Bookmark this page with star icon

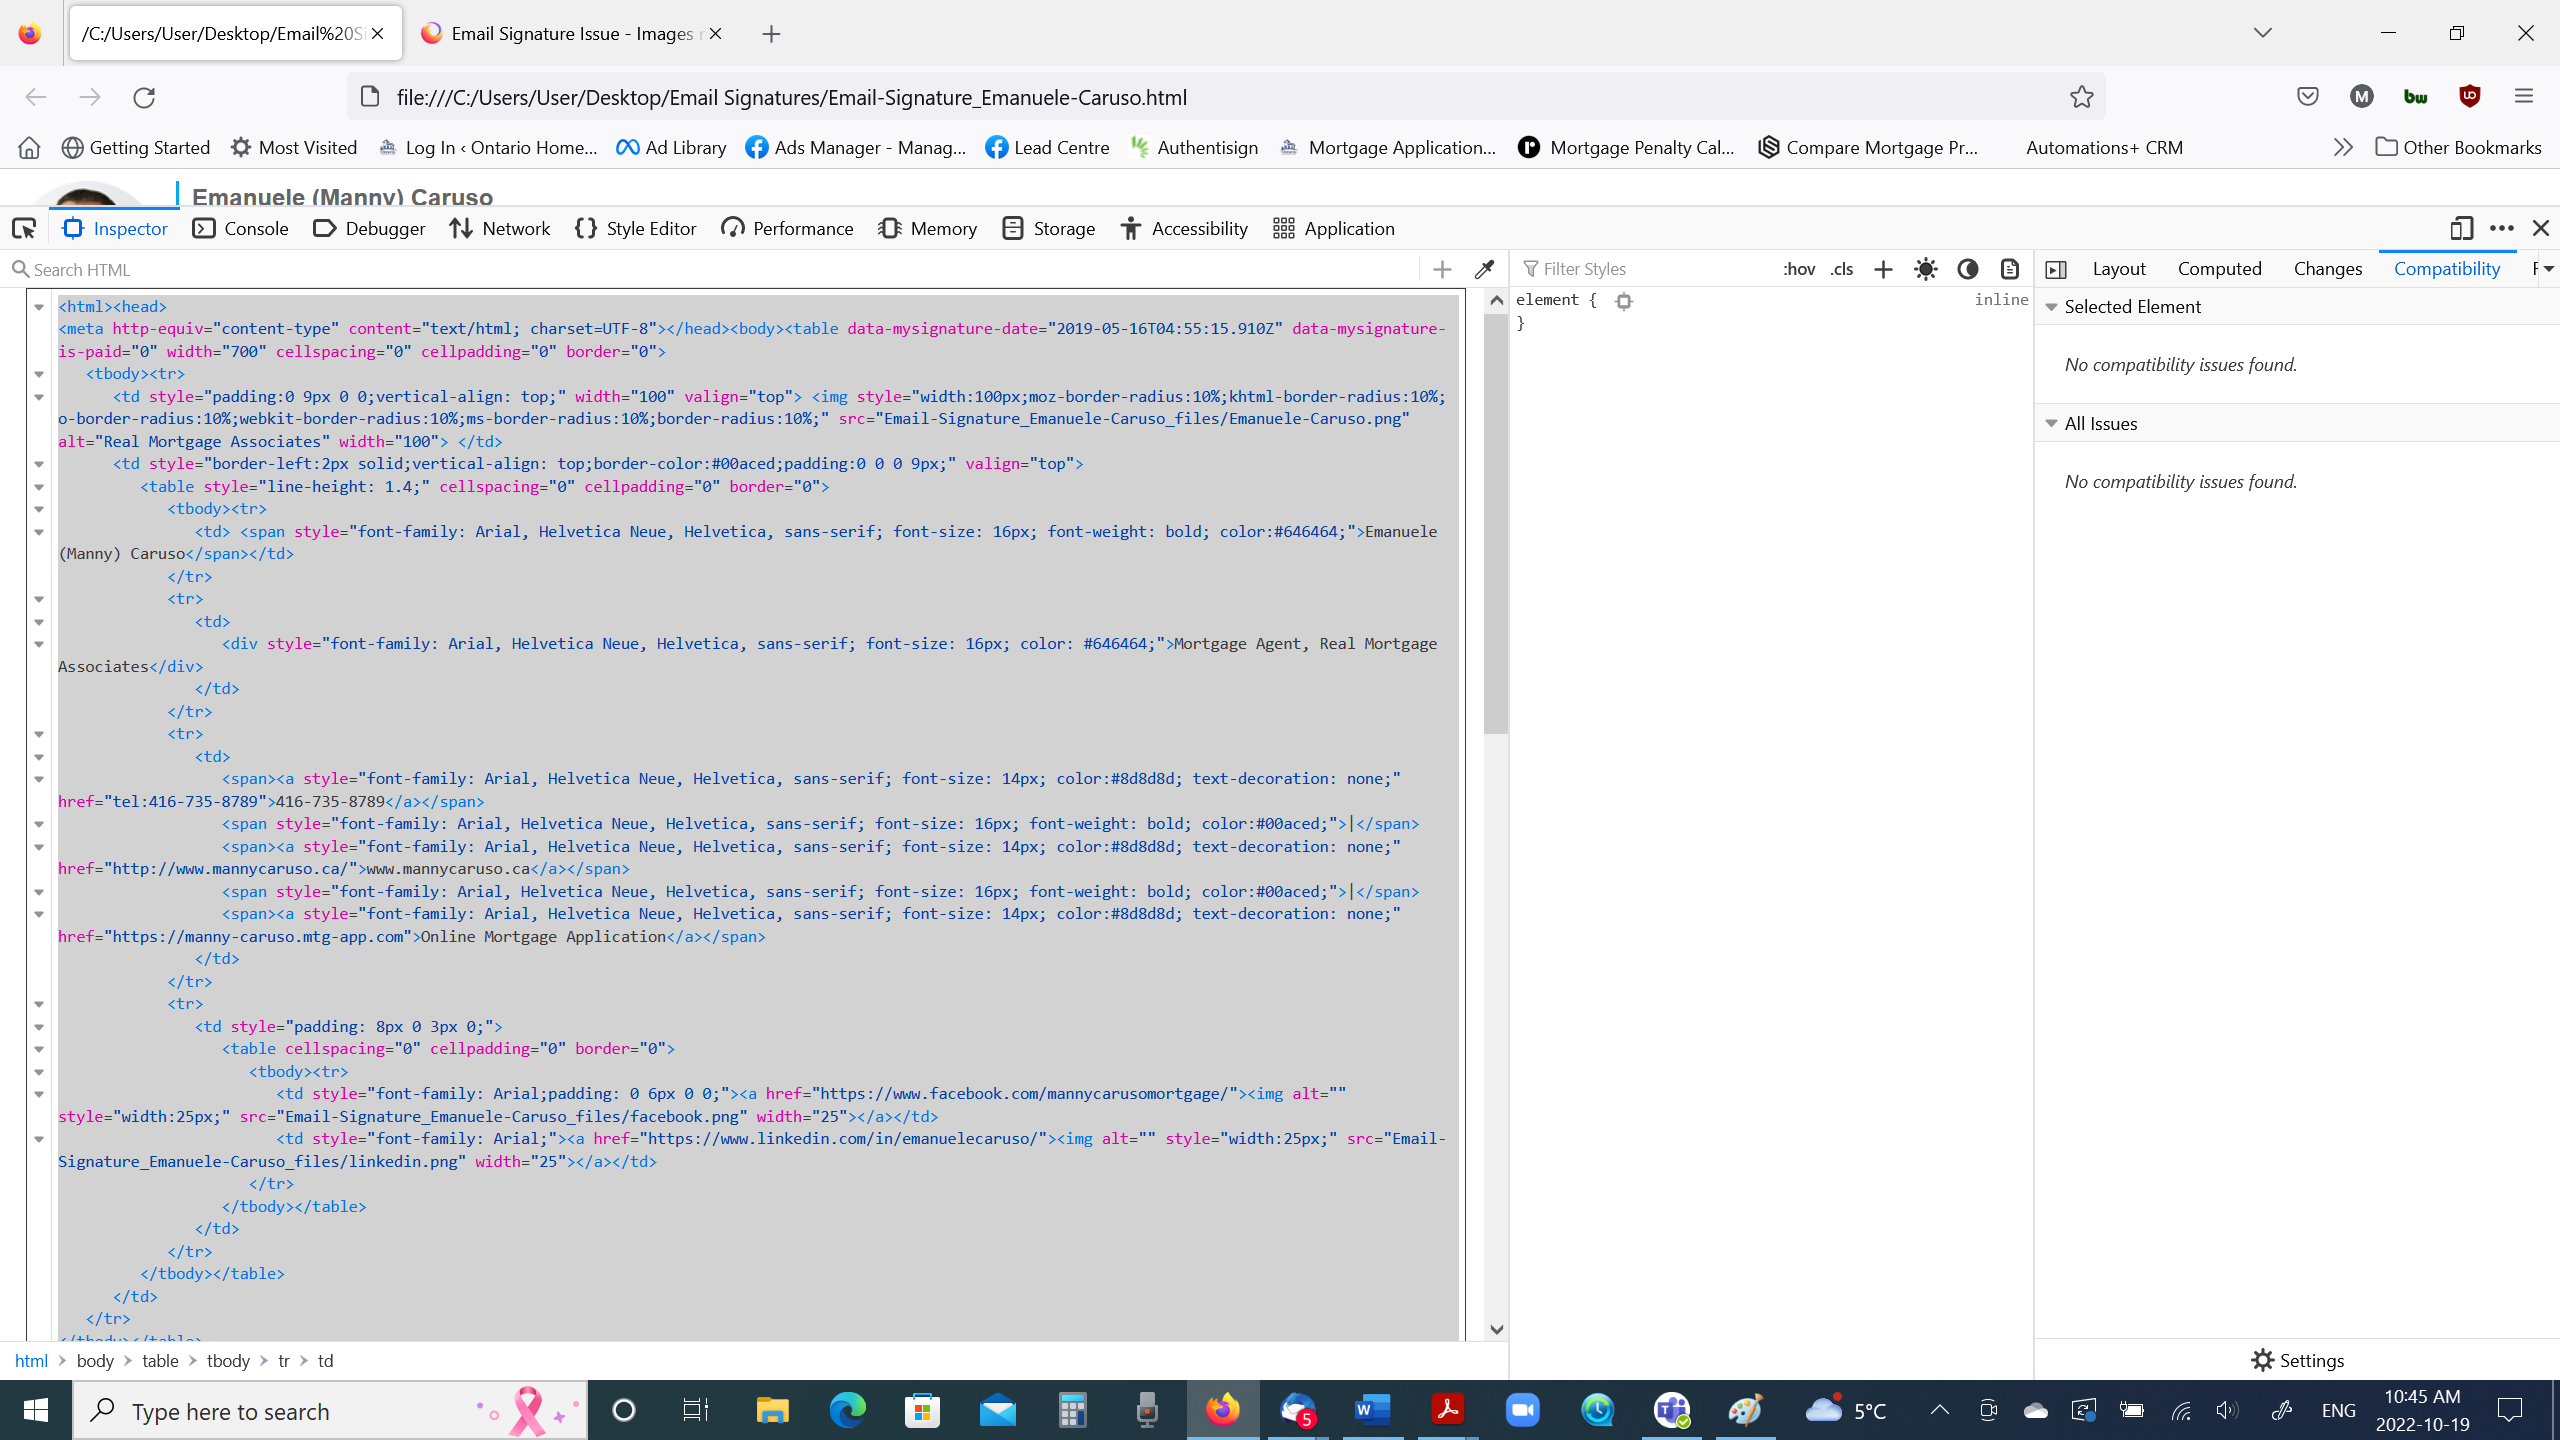2082,97
